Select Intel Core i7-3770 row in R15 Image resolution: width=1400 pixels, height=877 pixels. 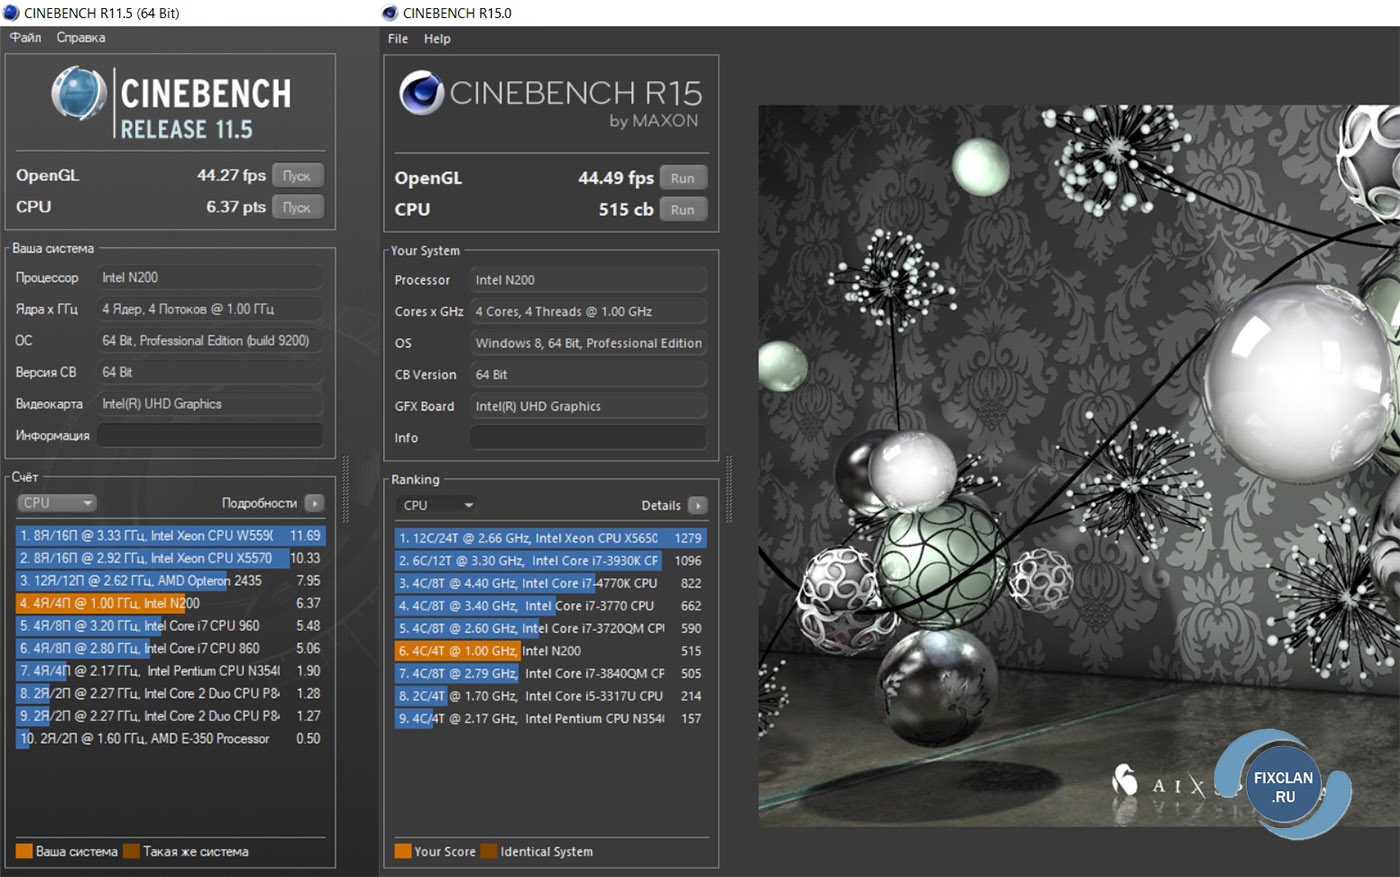click(x=551, y=606)
